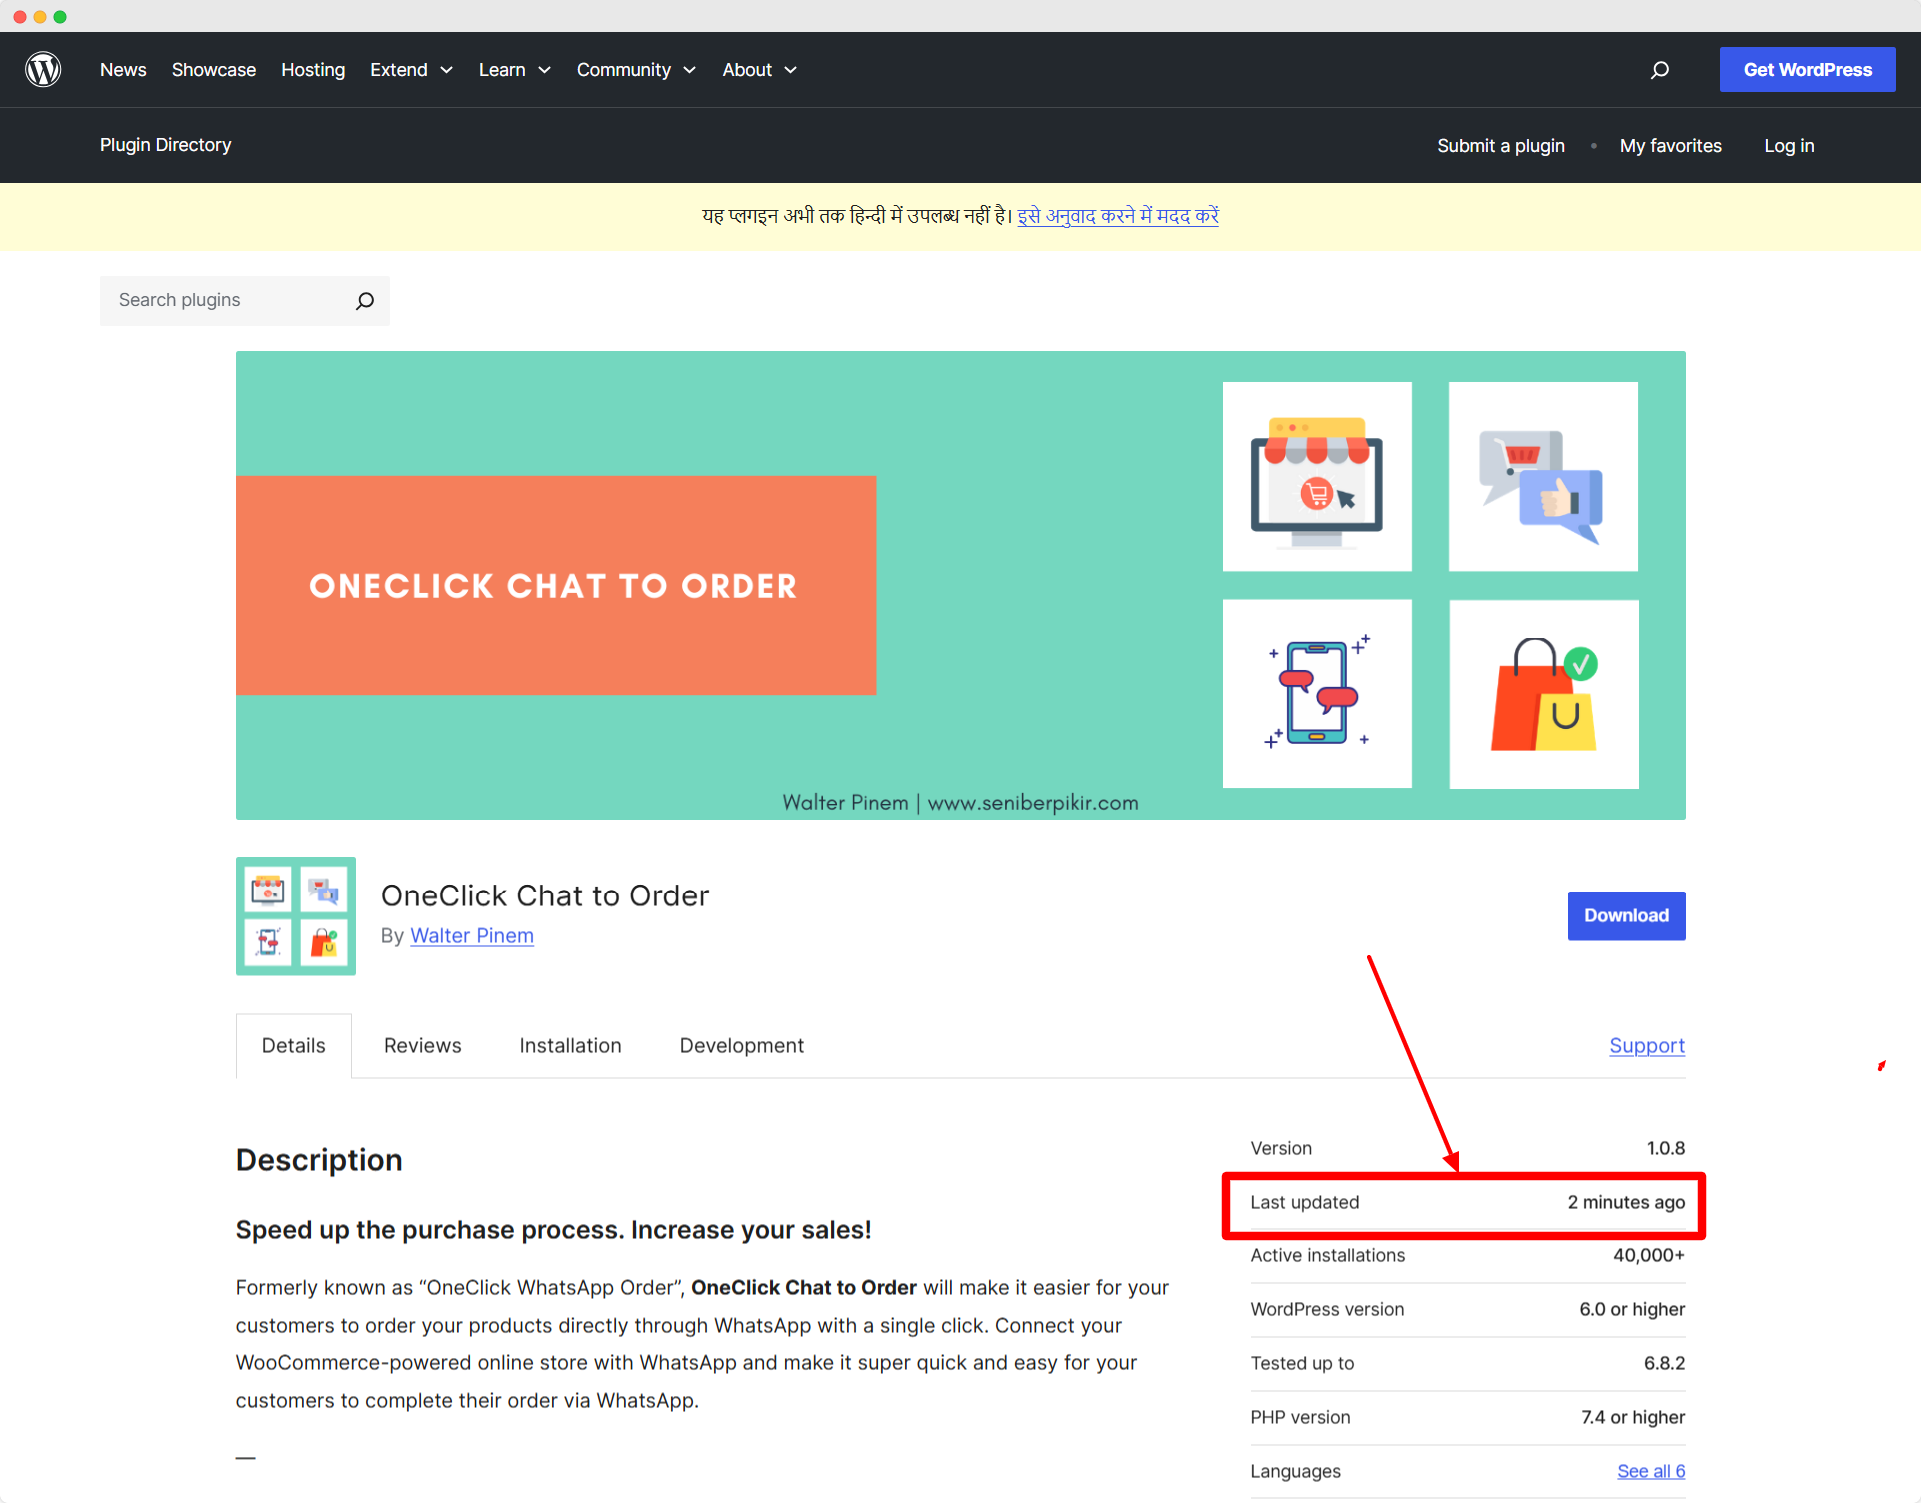
Task: Click the '40,000+' active installations value
Action: click(x=1649, y=1256)
